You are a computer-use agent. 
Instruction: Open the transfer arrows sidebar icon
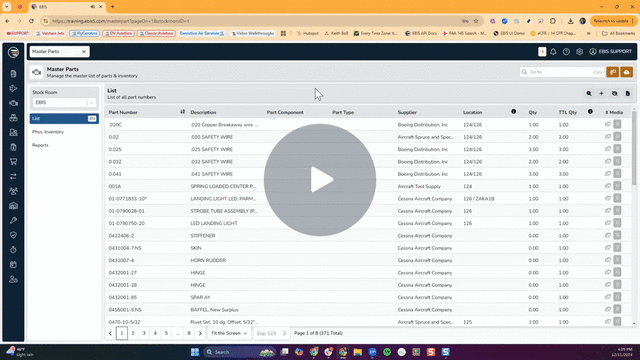[13, 176]
